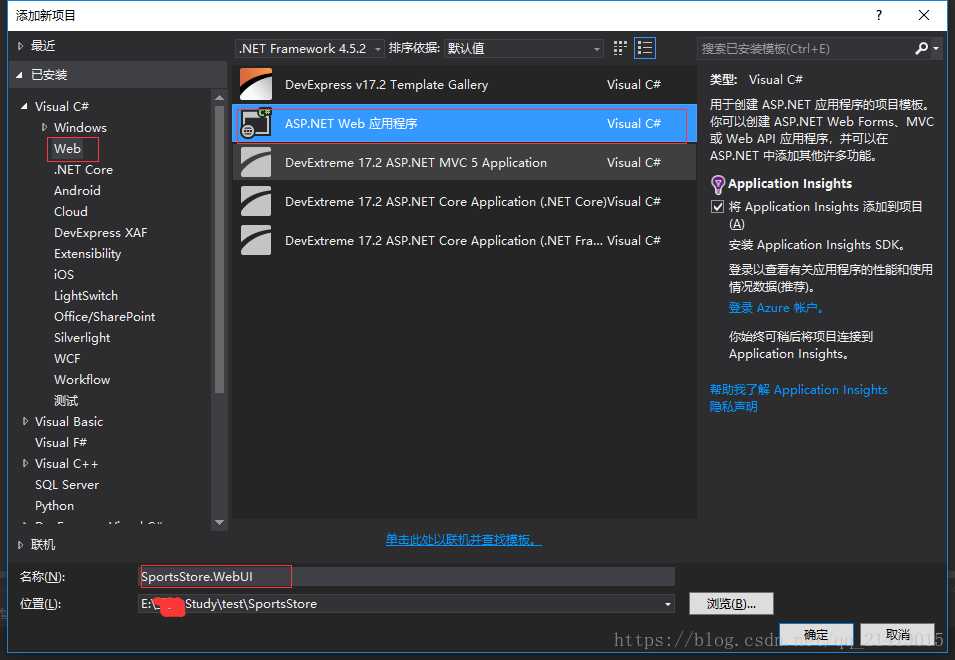Select the LightSwitch category
Viewport: 955px width, 660px height.
[x=86, y=295]
